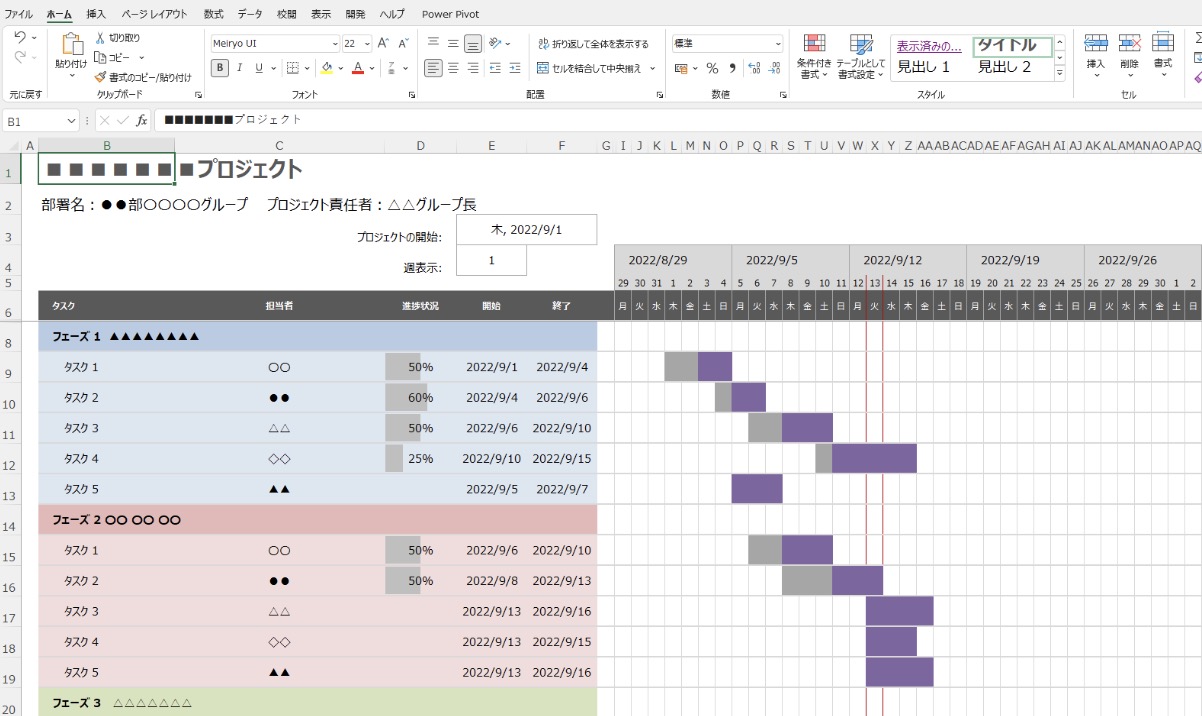The width and height of the screenshot is (1202, 716).
Task: Click the Paste clipboard icon
Action: [72, 43]
